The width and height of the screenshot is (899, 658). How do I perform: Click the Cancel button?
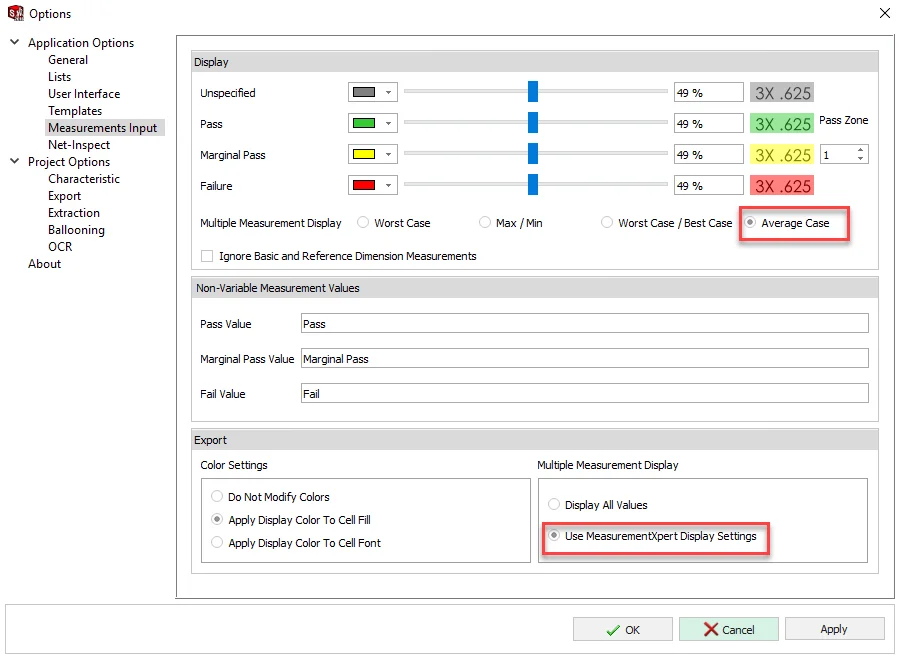pos(728,629)
